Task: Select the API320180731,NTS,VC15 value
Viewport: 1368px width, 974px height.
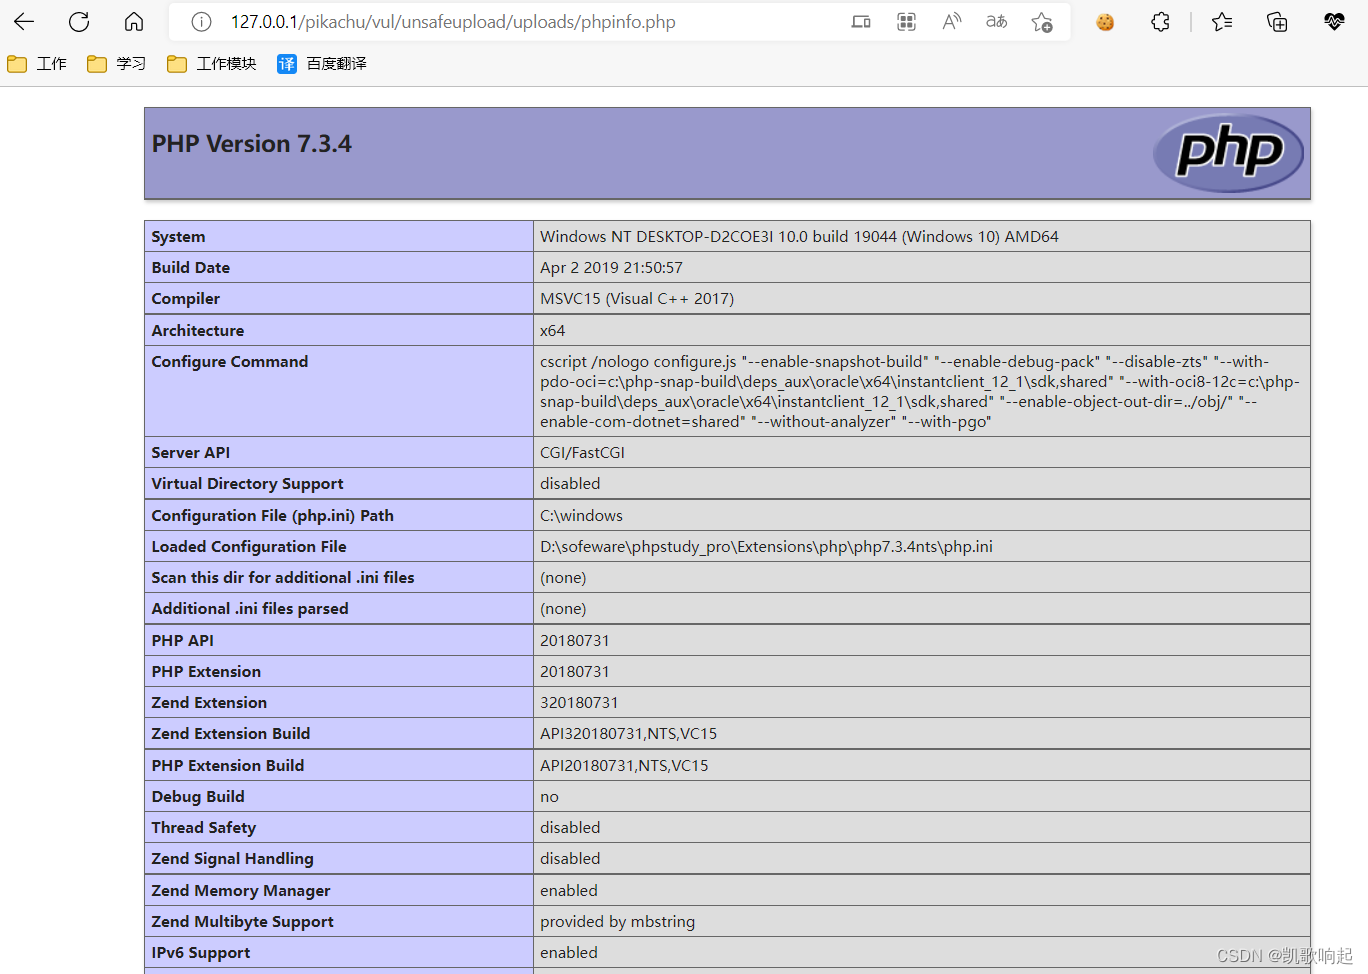Action: click(628, 734)
